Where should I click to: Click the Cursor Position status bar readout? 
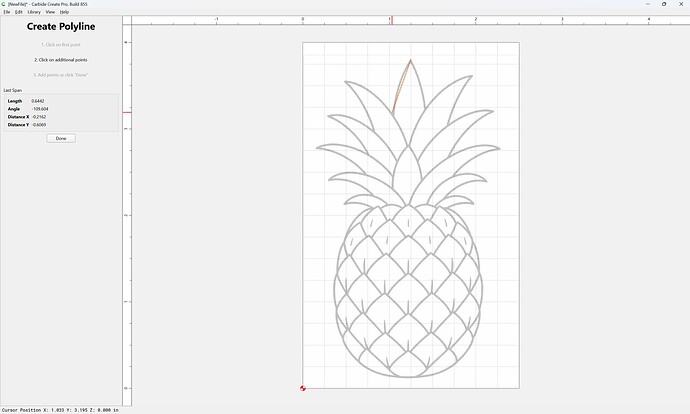point(60,410)
